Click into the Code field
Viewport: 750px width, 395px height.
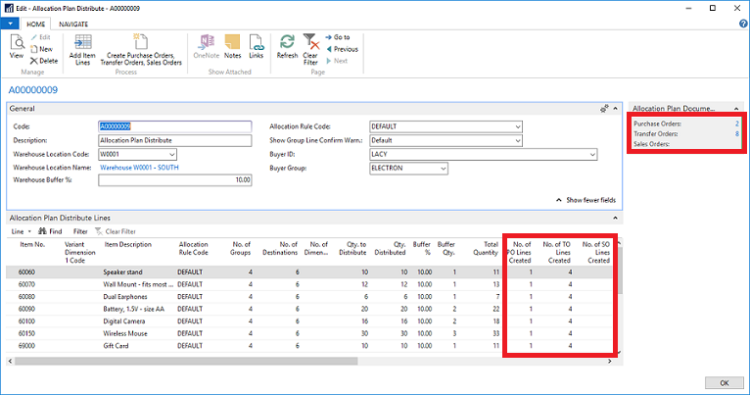[x=175, y=127]
